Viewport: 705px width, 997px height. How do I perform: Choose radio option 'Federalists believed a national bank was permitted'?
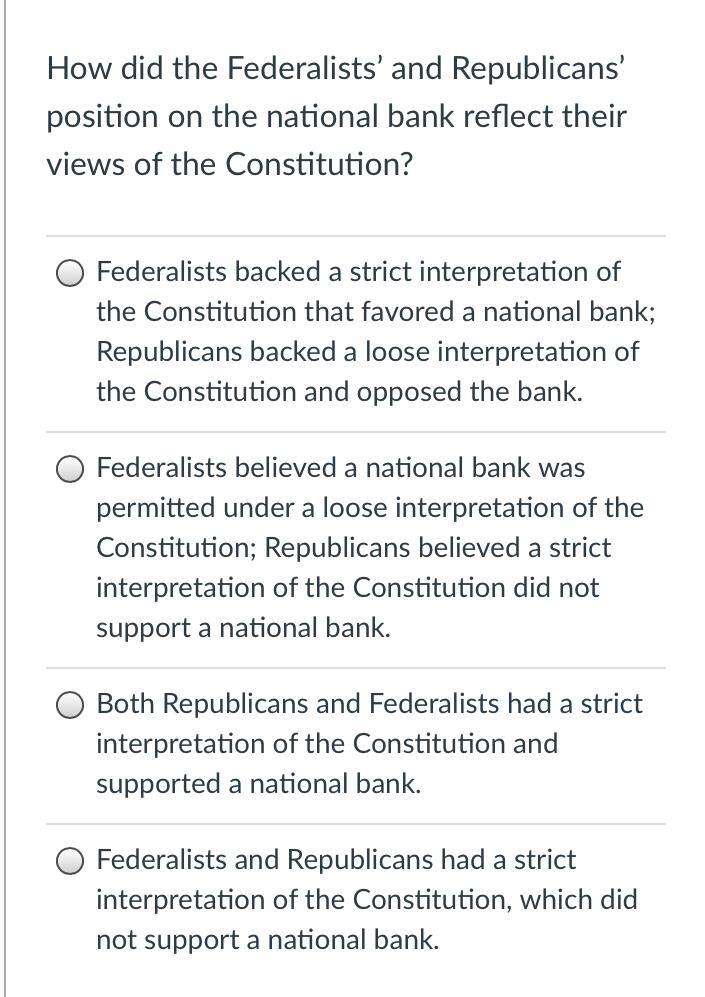click(x=70, y=470)
